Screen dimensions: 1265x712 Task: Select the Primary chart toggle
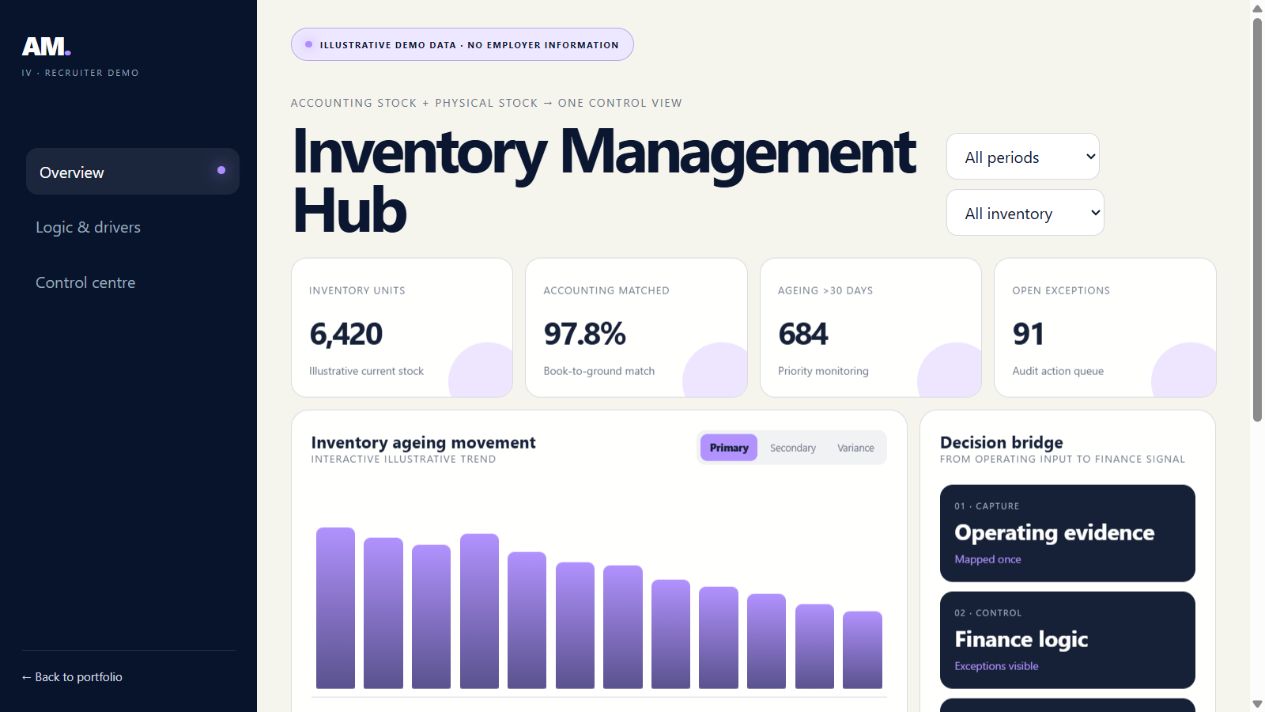(x=729, y=448)
